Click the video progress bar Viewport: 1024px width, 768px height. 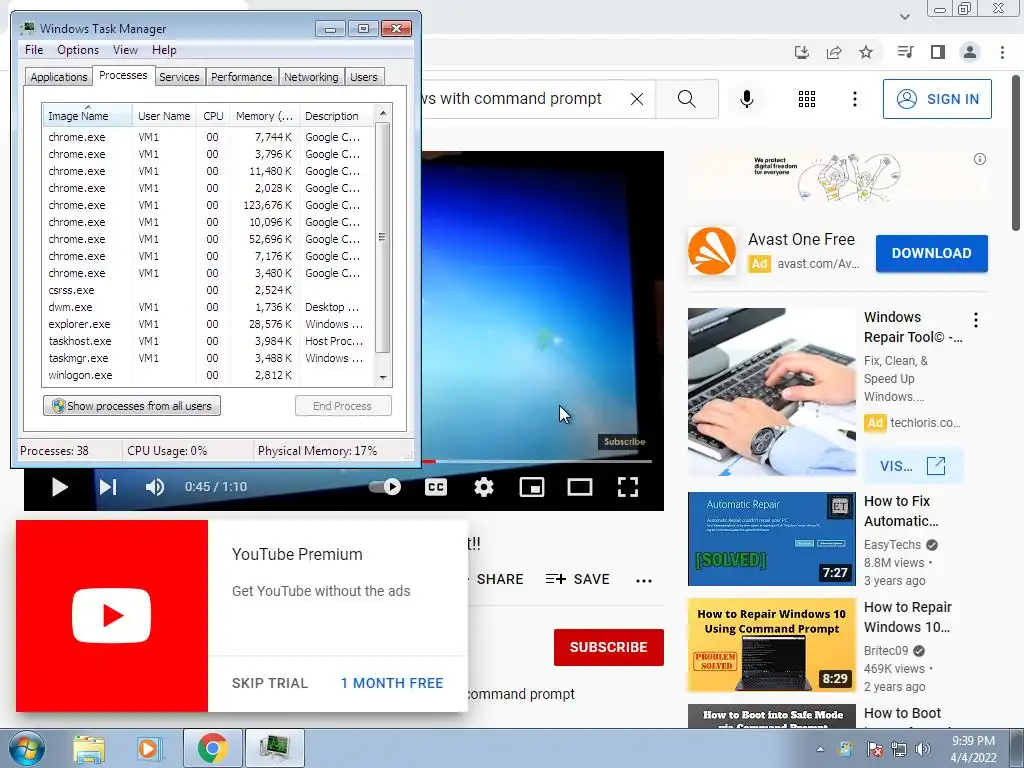(537, 461)
